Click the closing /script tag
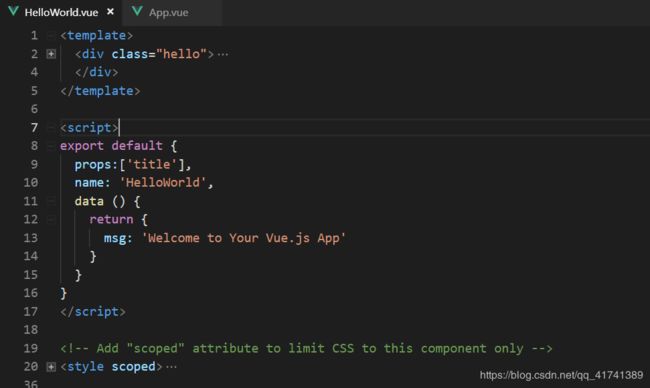 [93, 311]
